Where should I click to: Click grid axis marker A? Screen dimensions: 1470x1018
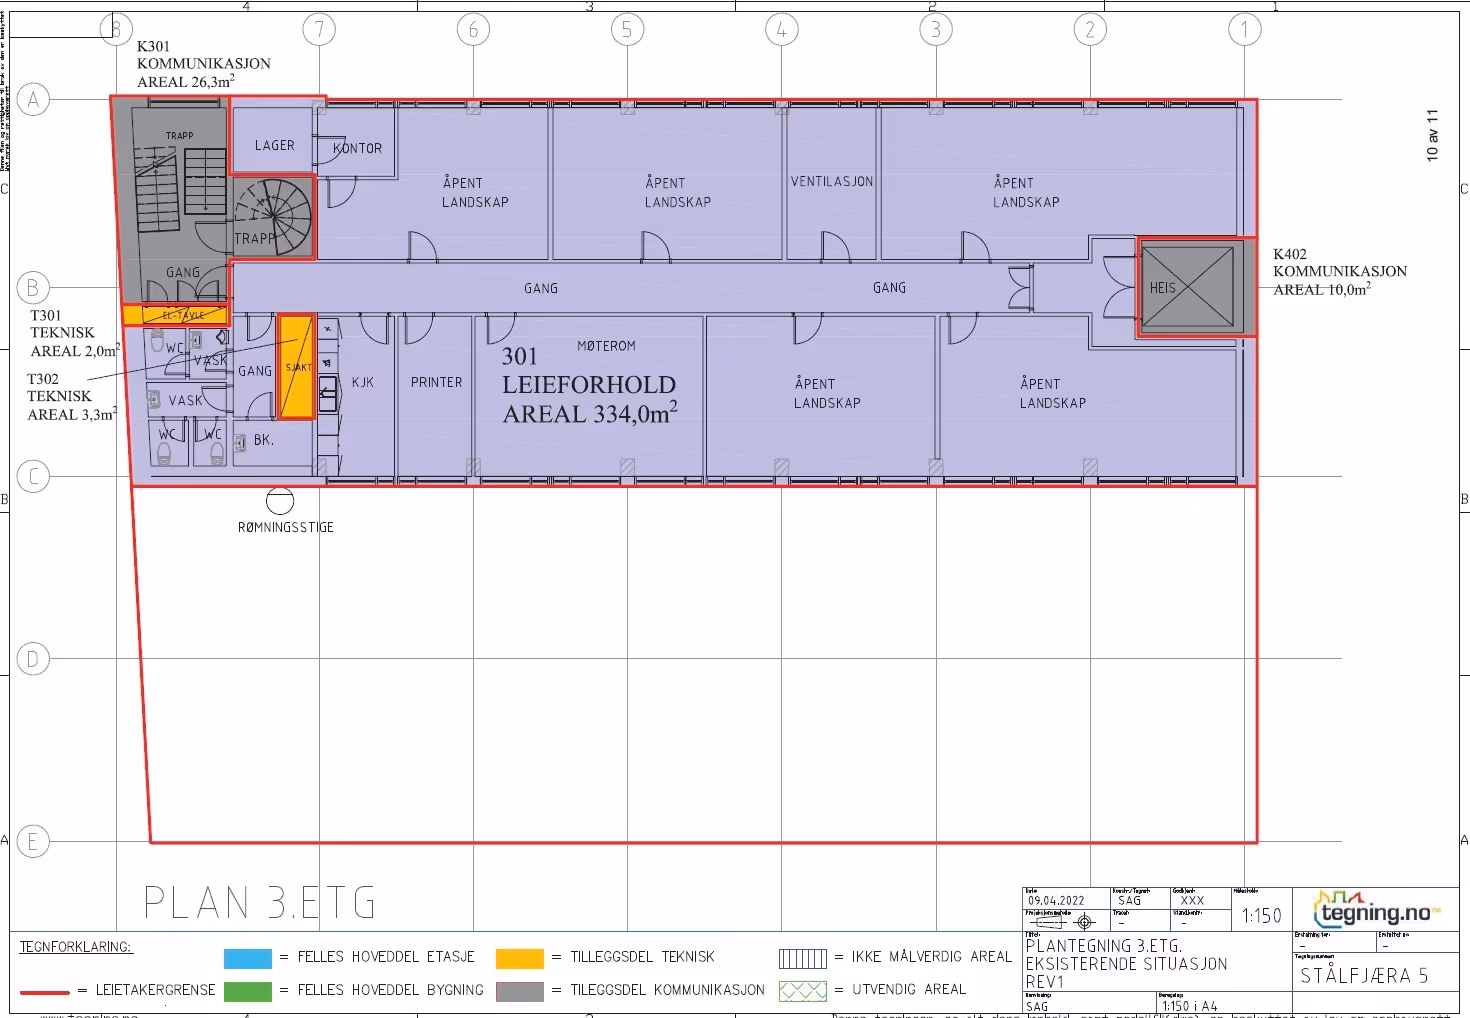pos(33,100)
